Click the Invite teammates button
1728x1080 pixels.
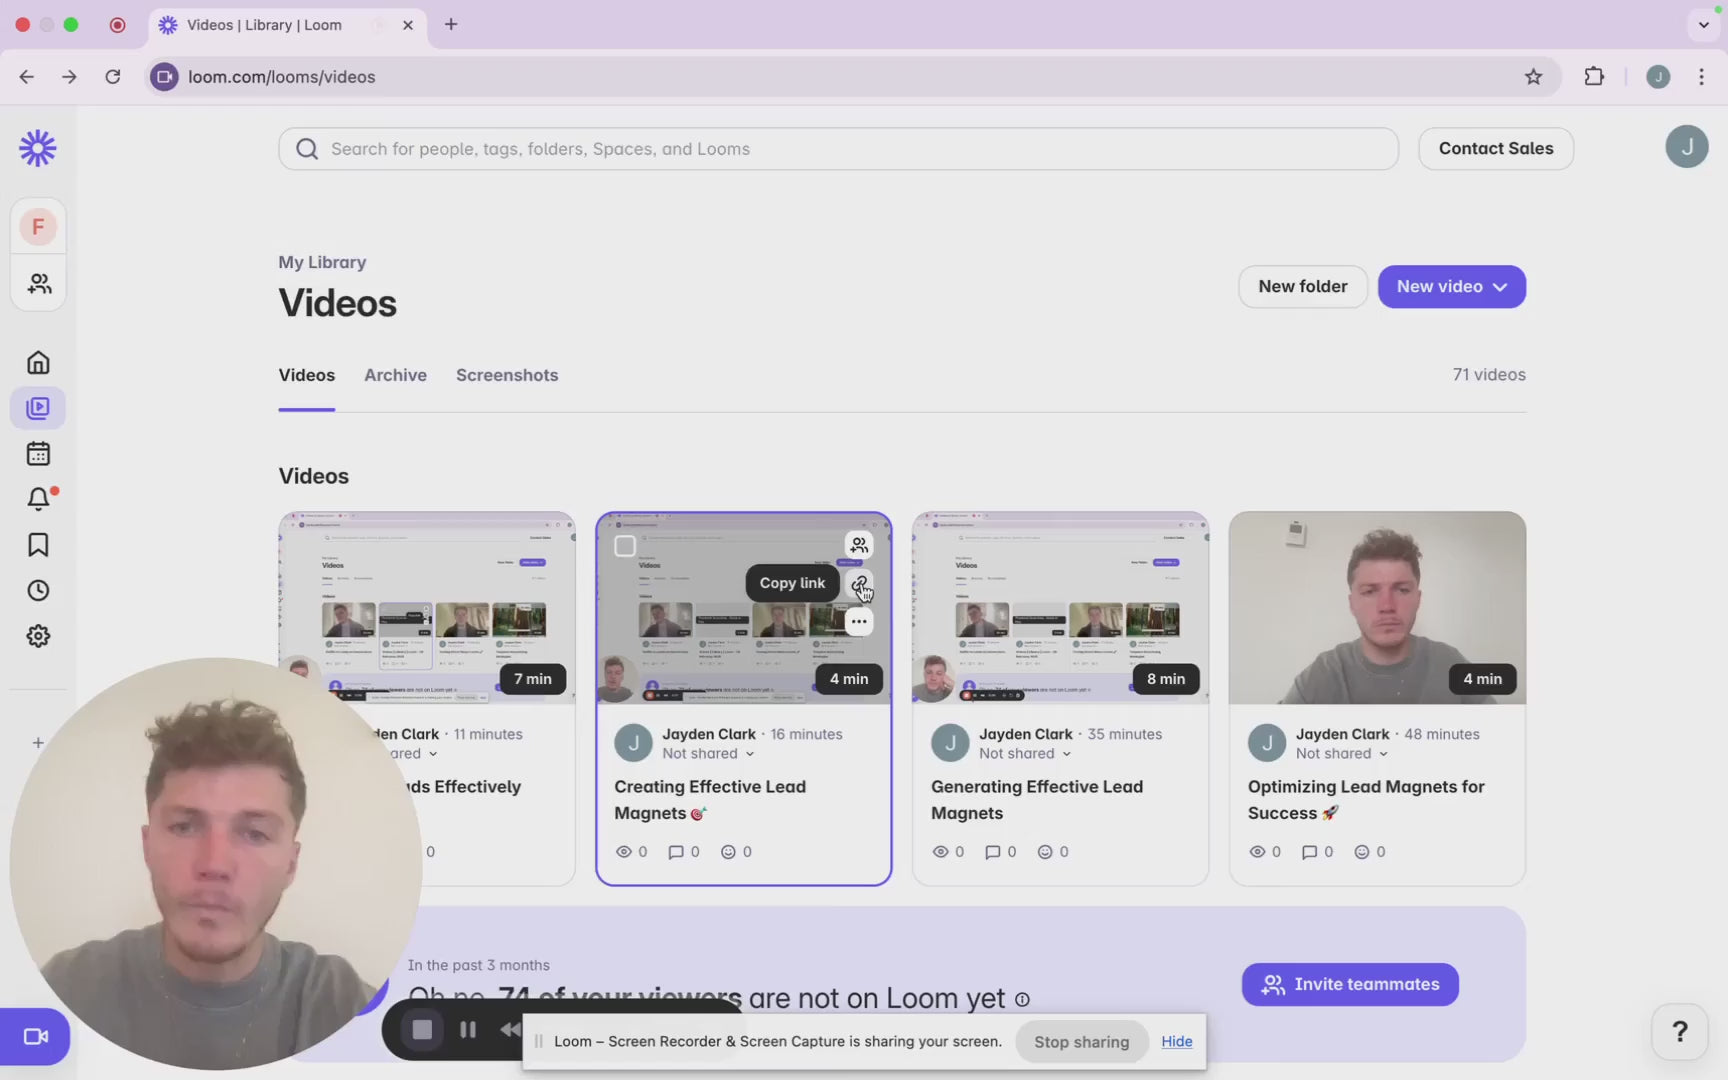1349,985
